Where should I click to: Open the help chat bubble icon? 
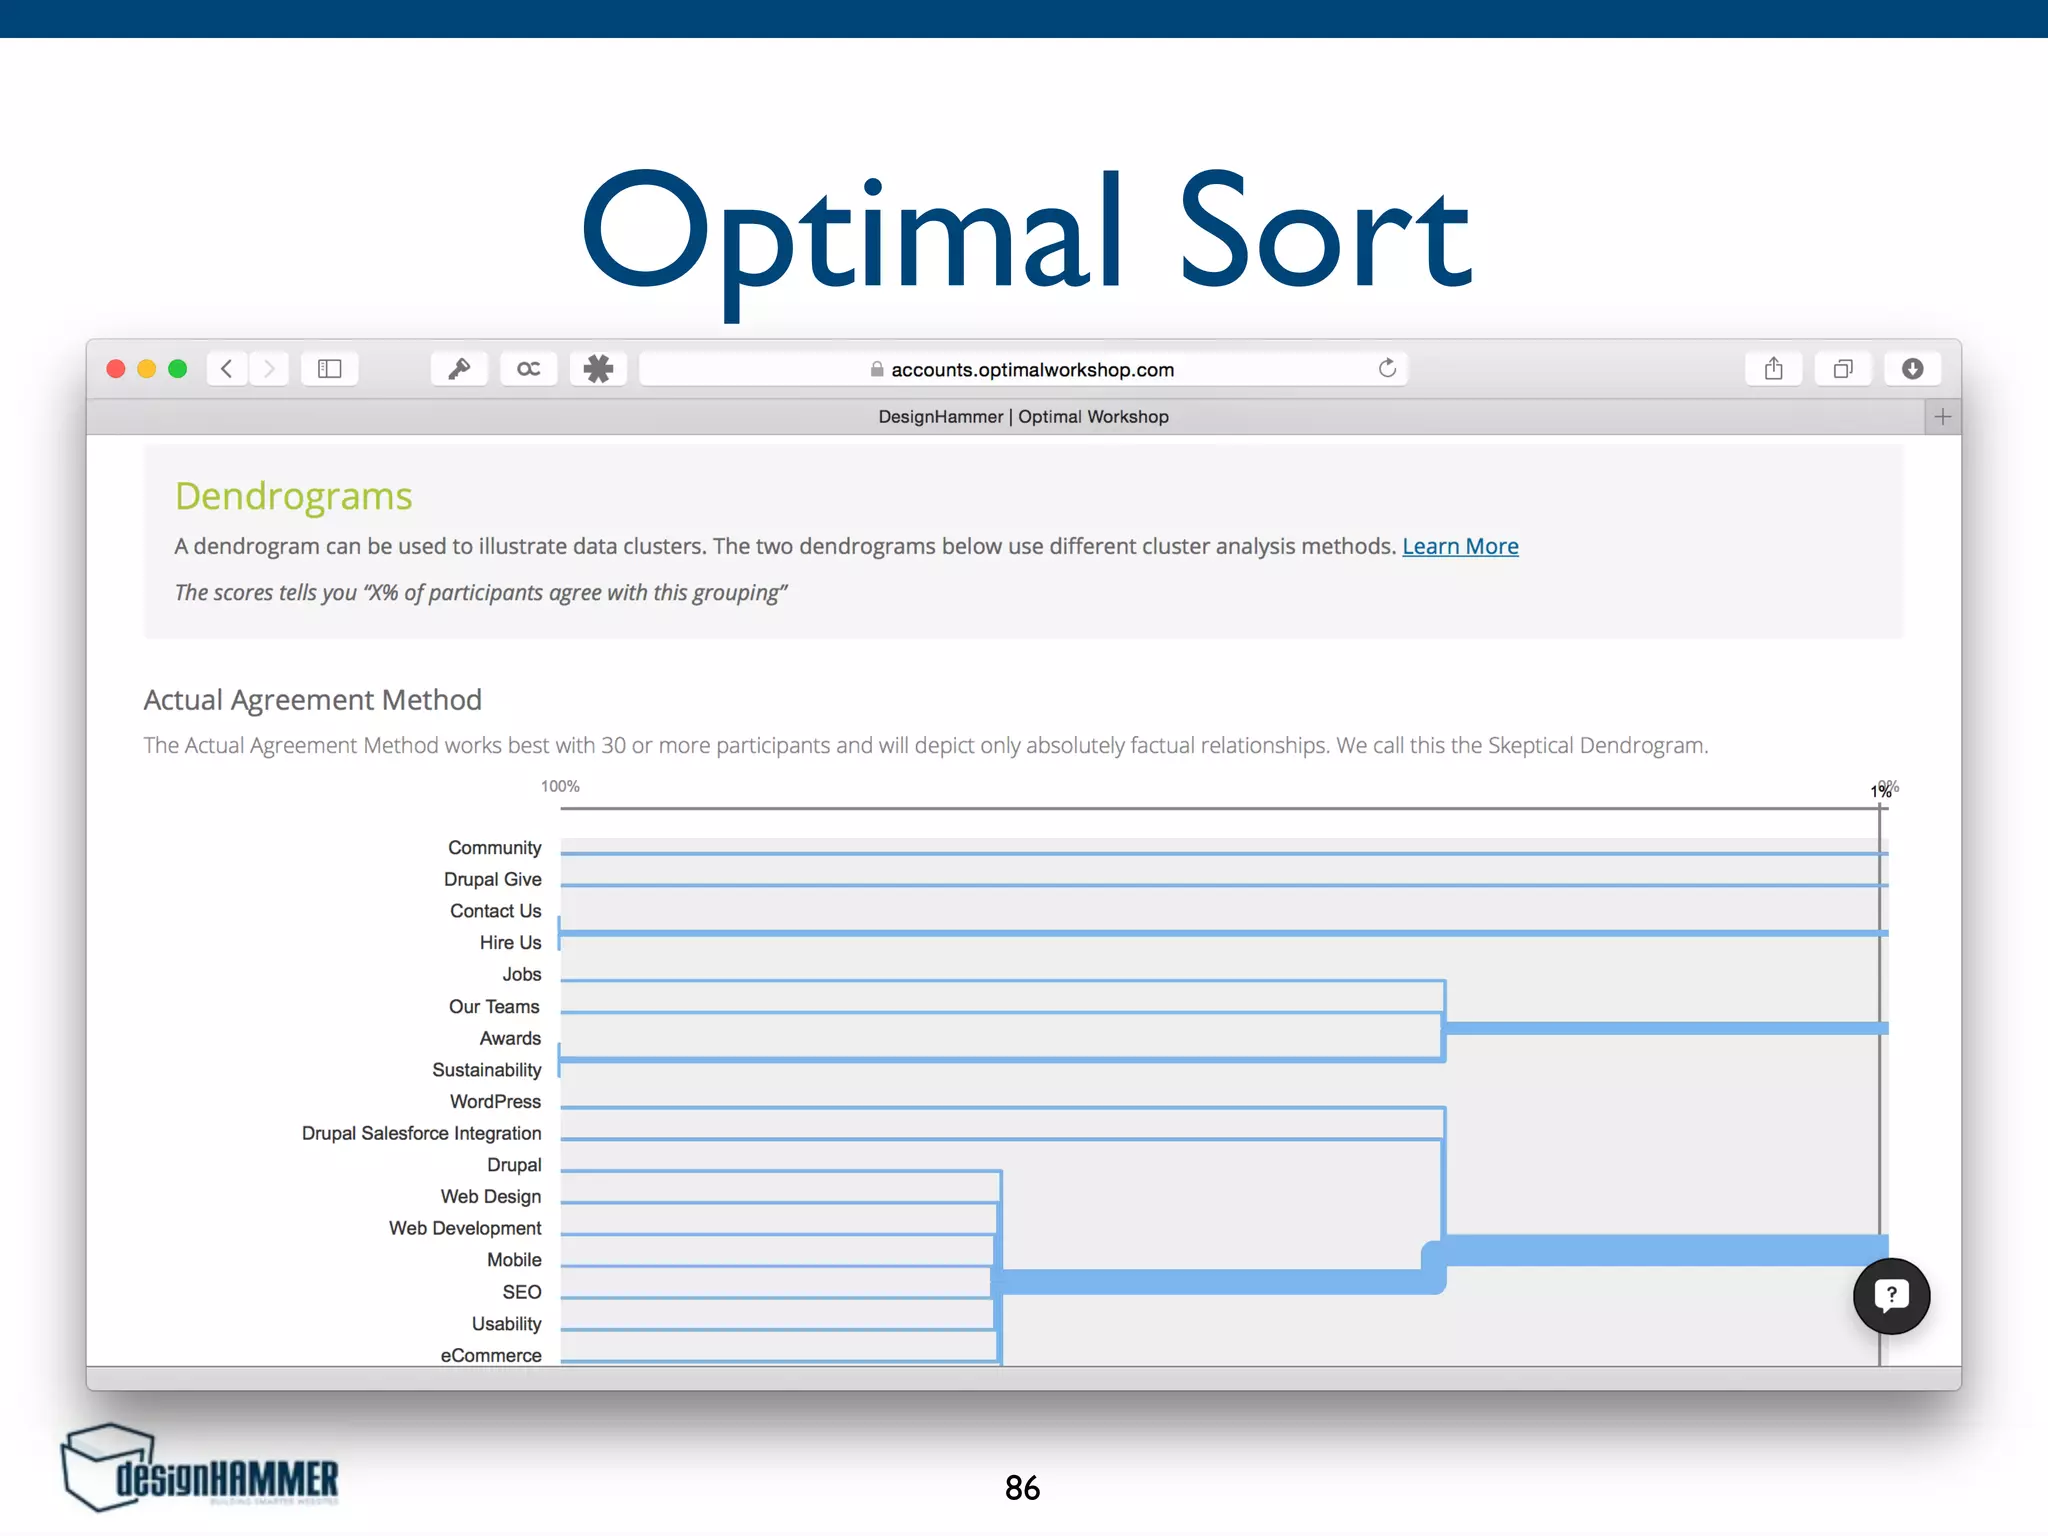pos(1891,1296)
